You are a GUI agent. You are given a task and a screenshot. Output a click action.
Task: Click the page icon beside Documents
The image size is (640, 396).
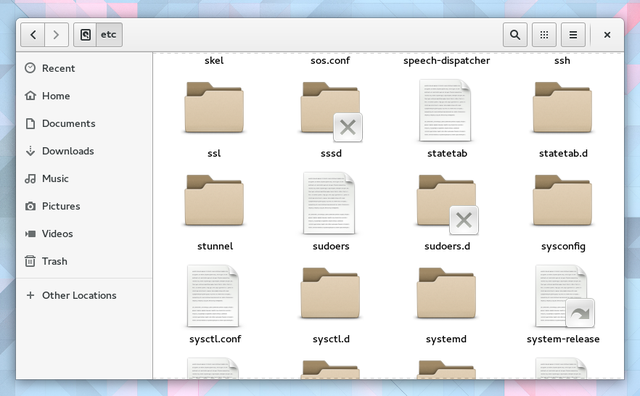pyautogui.click(x=30, y=123)
